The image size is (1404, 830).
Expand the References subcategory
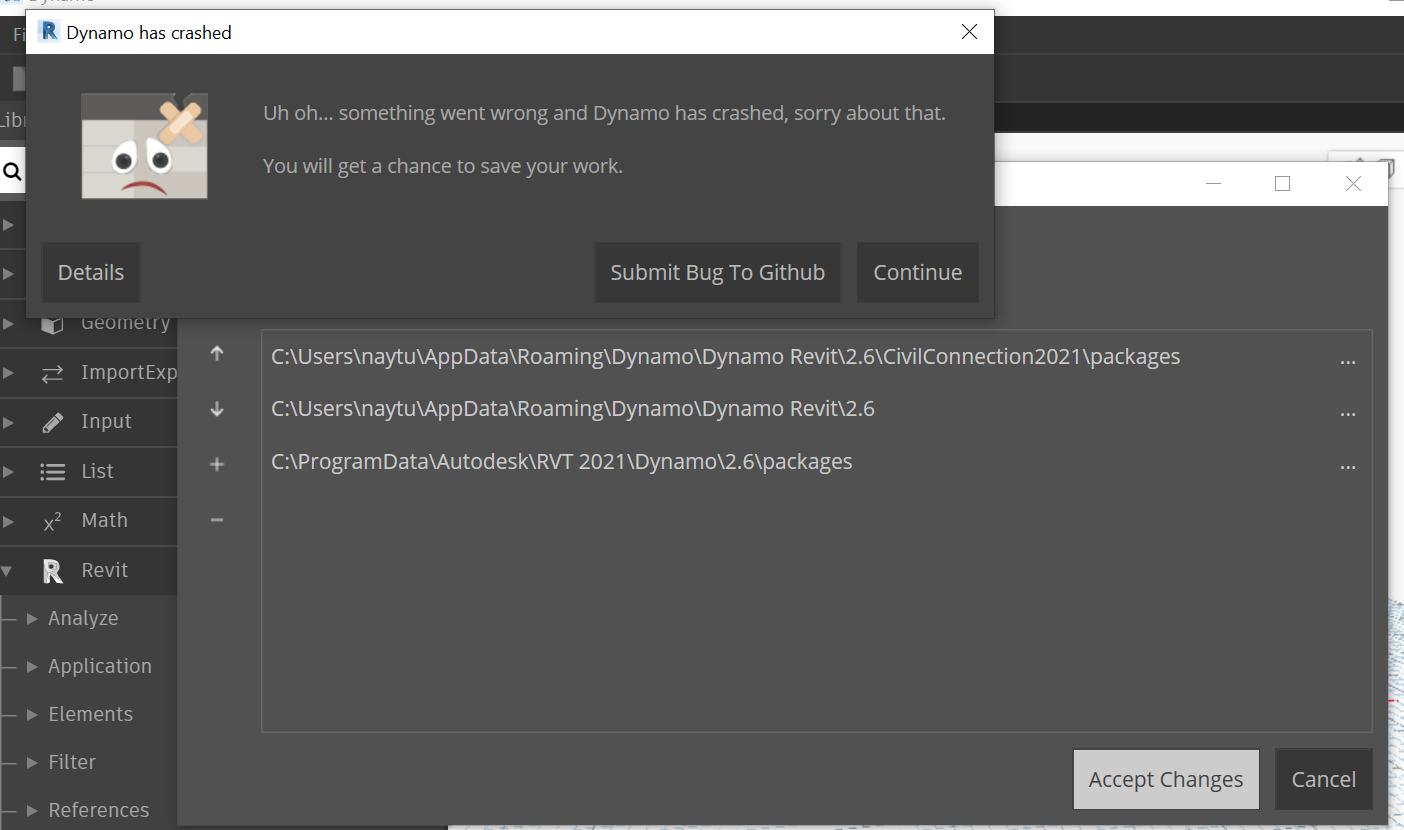(x=33, y=810)
